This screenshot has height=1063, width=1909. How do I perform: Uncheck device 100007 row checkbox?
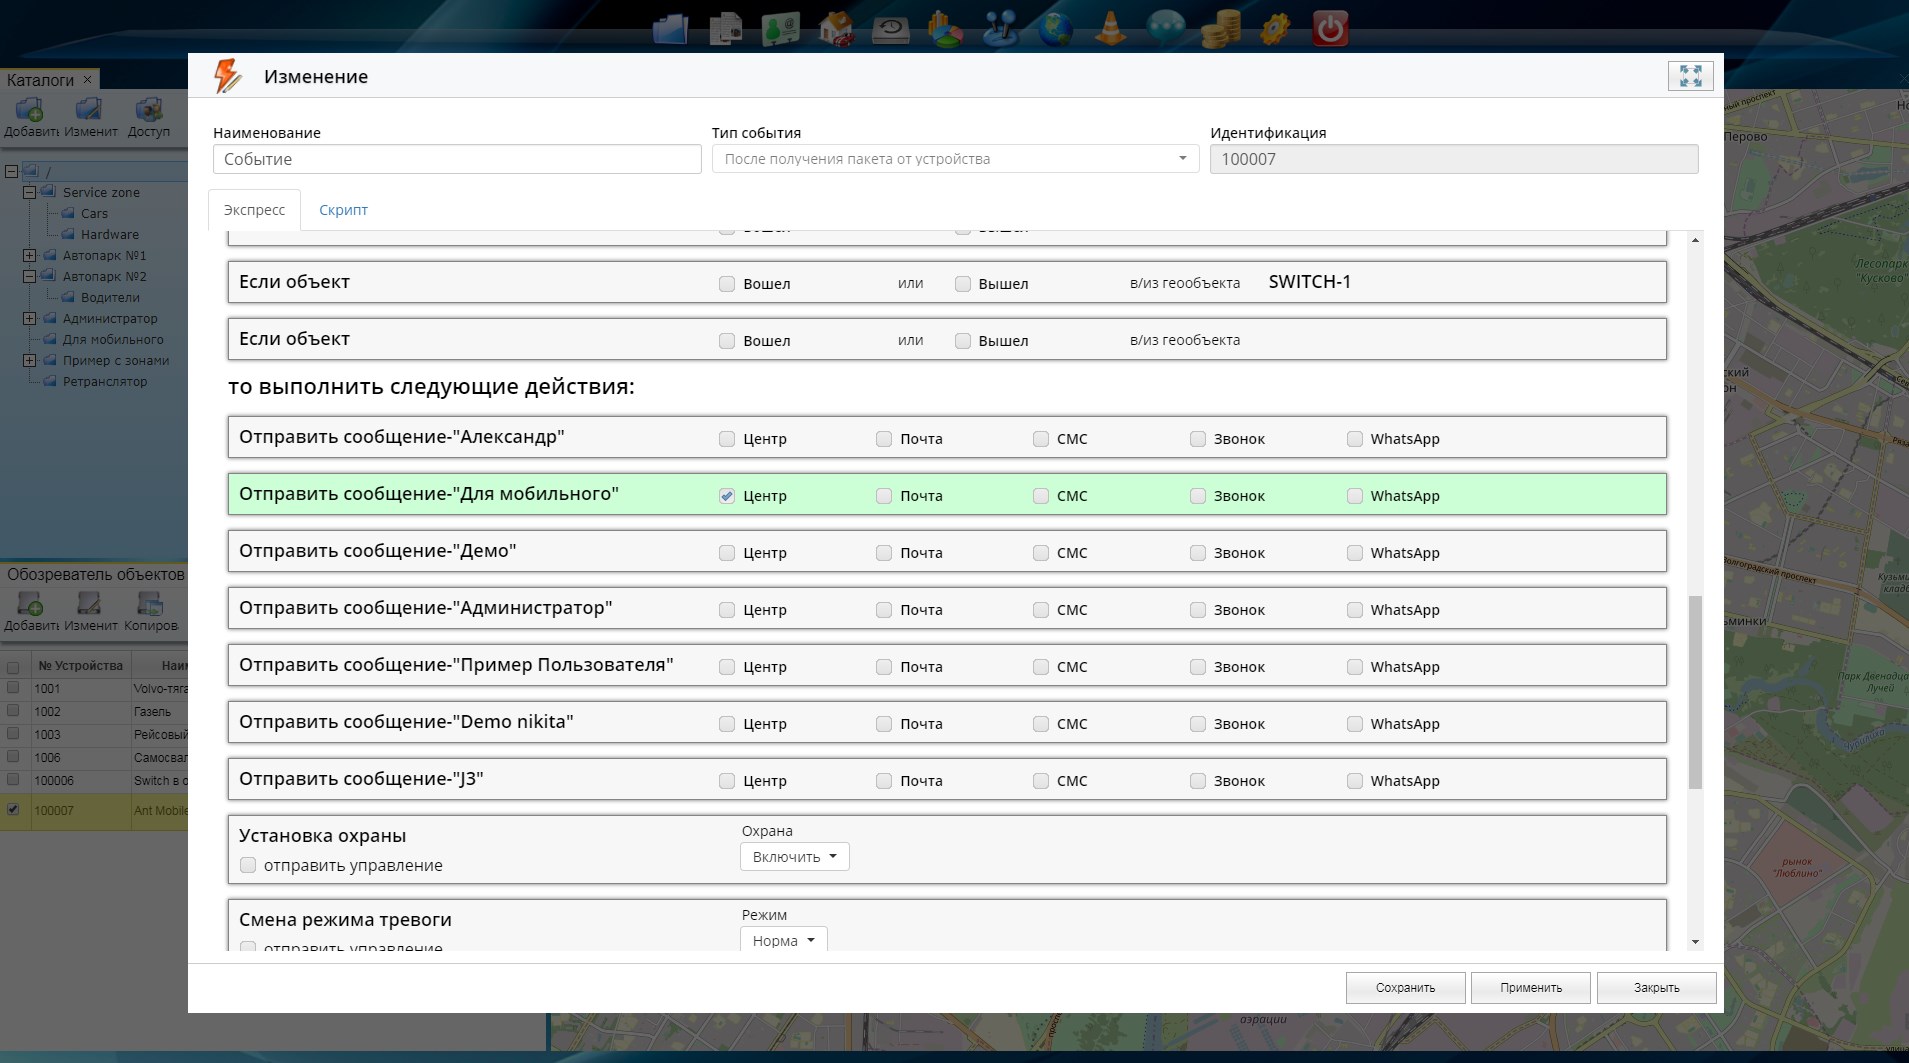point(13,809)
